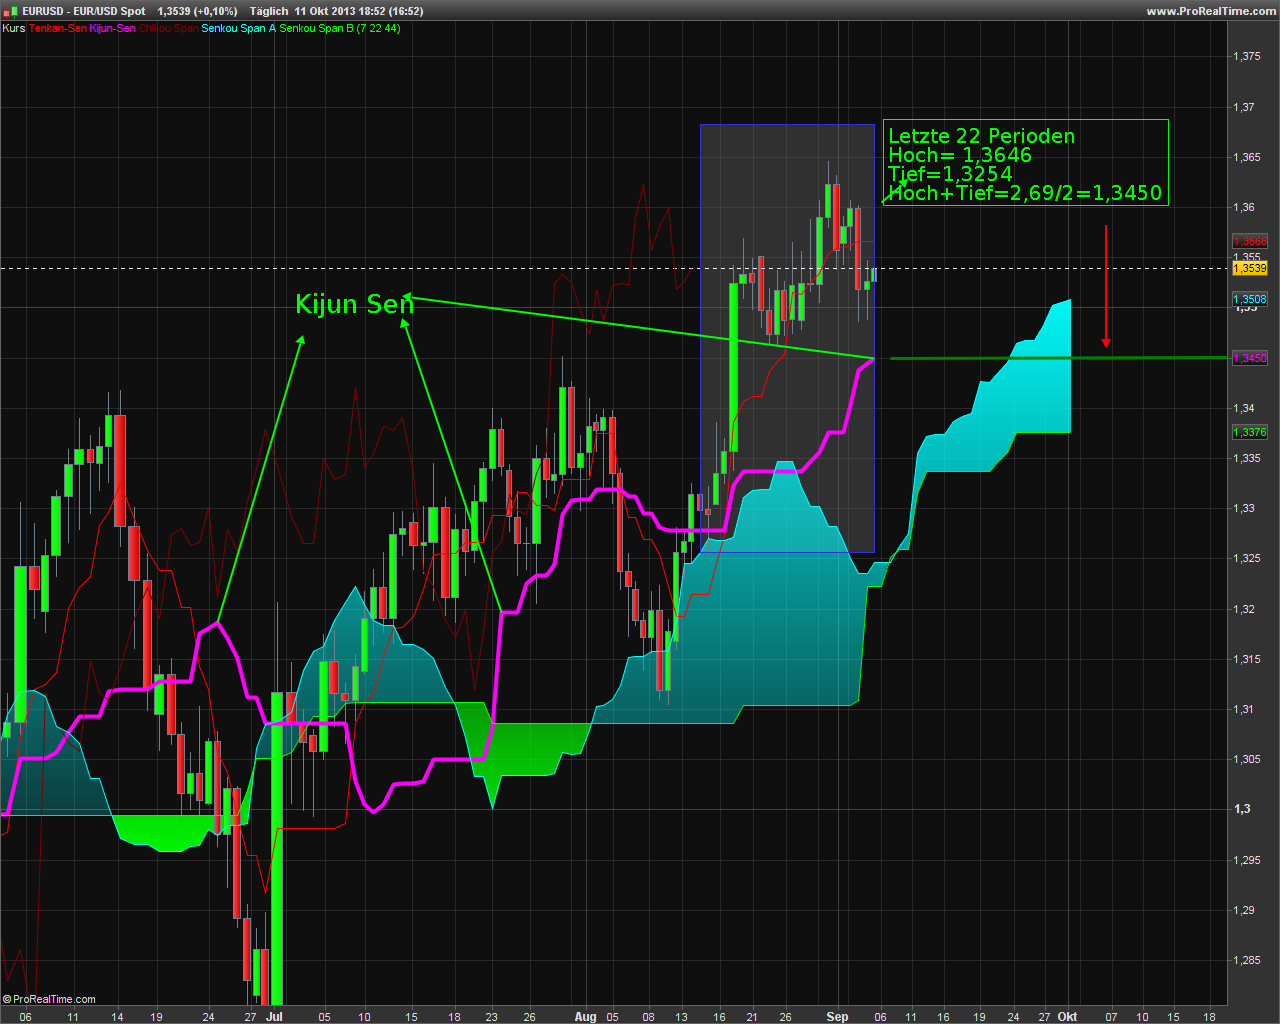The width and height of the screenshot is (1280, 1024).
Task: Click the 1,32 price axis label
Action: pyautogui.click(x=1244, y=609)
